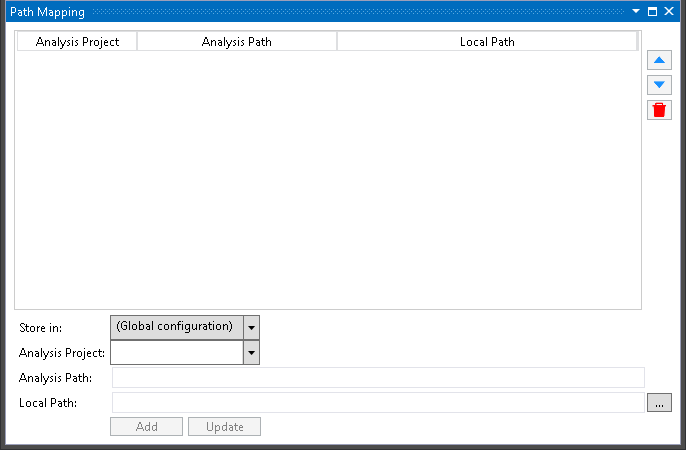Click the 'Analysis Project:' form label

pyautogui.click(x=62, y=353)
